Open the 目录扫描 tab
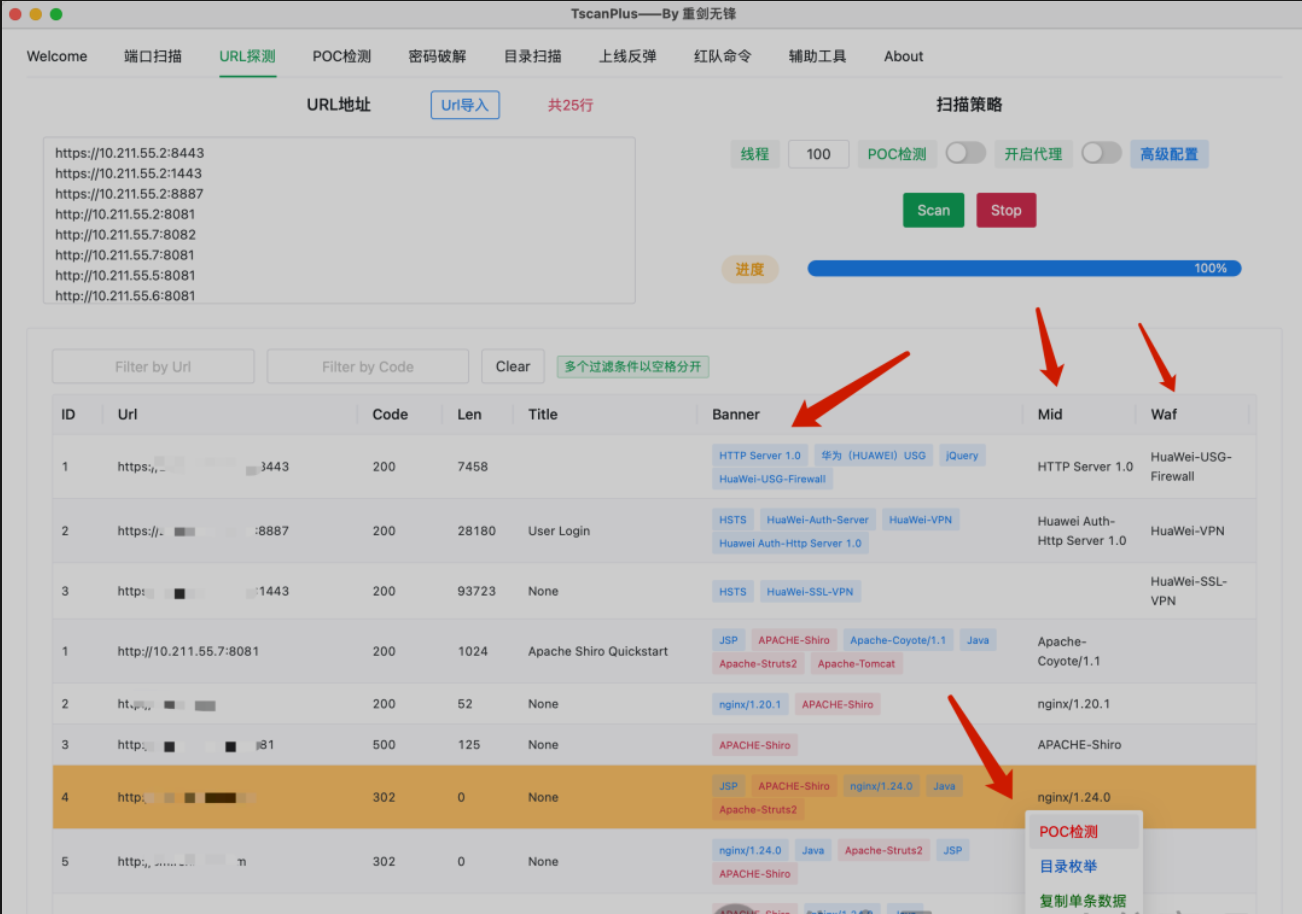This screenshot has width=1302, height=914. (x=533, y=56)
